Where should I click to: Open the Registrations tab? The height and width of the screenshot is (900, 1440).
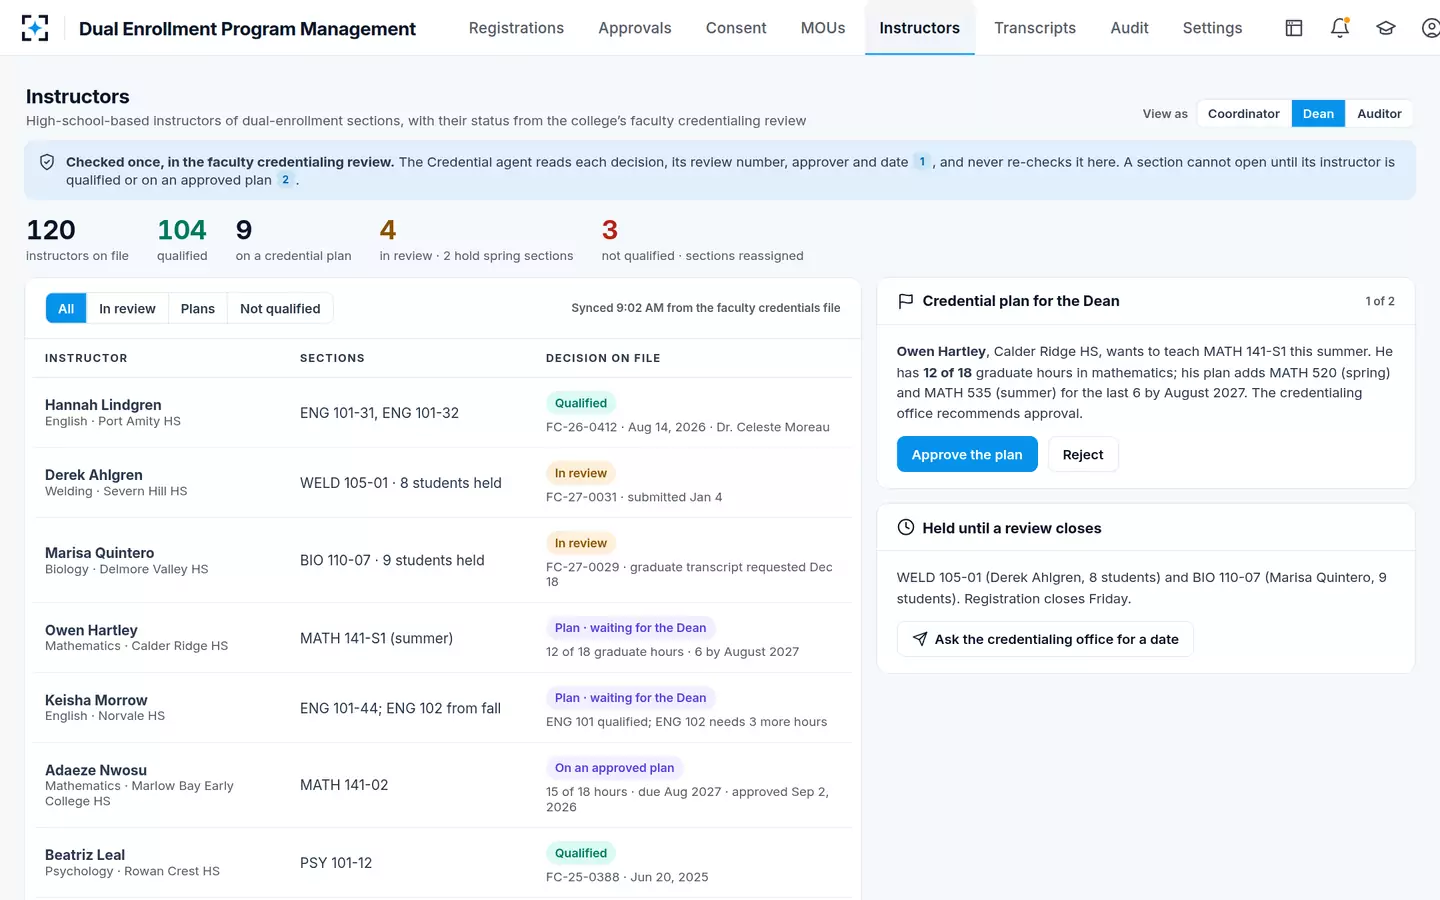point(516,28)
